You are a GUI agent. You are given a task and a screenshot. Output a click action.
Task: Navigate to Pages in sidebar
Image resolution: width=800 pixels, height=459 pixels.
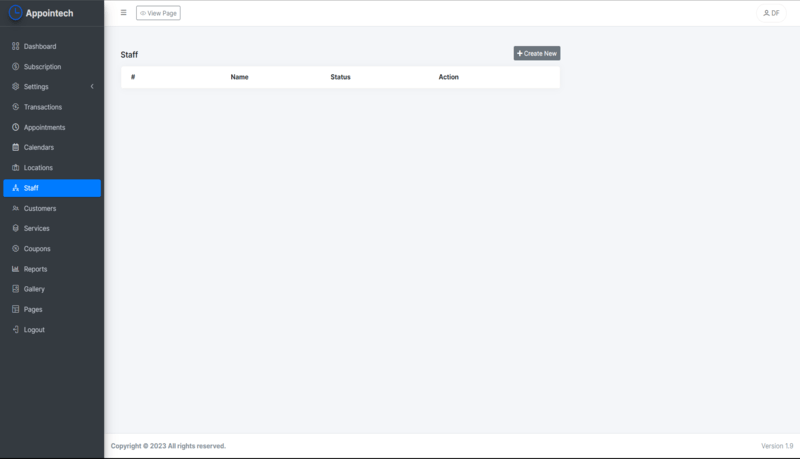coord(33,309)
